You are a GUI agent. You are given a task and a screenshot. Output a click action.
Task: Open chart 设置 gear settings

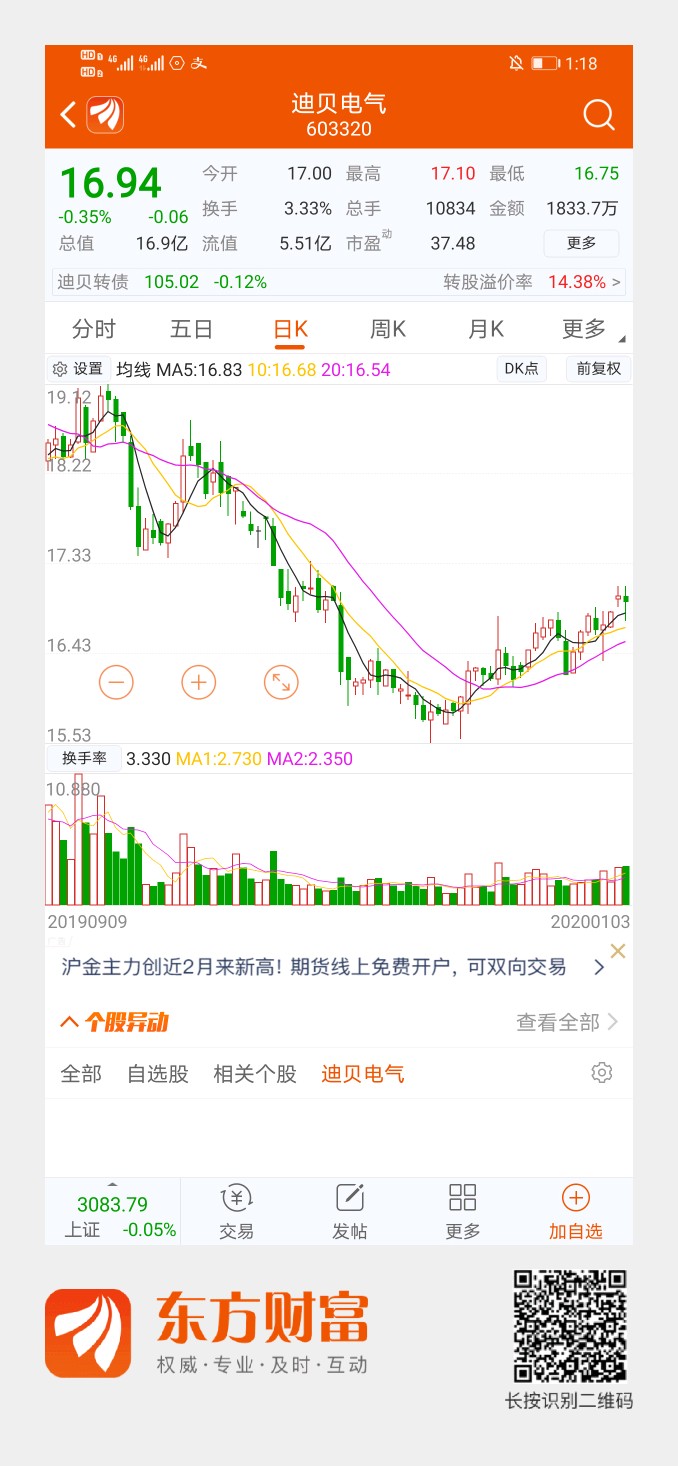click(77, 369)
